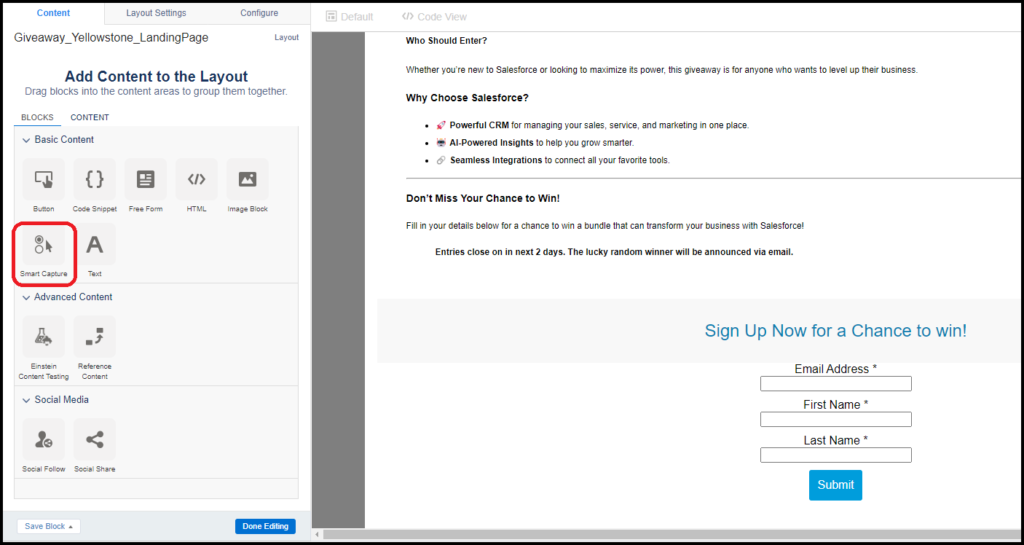Viewport: 1024px width, 545px height.
Task: Click the 'AI-Powered Insights' bullet text
Action: pos(492,142)
